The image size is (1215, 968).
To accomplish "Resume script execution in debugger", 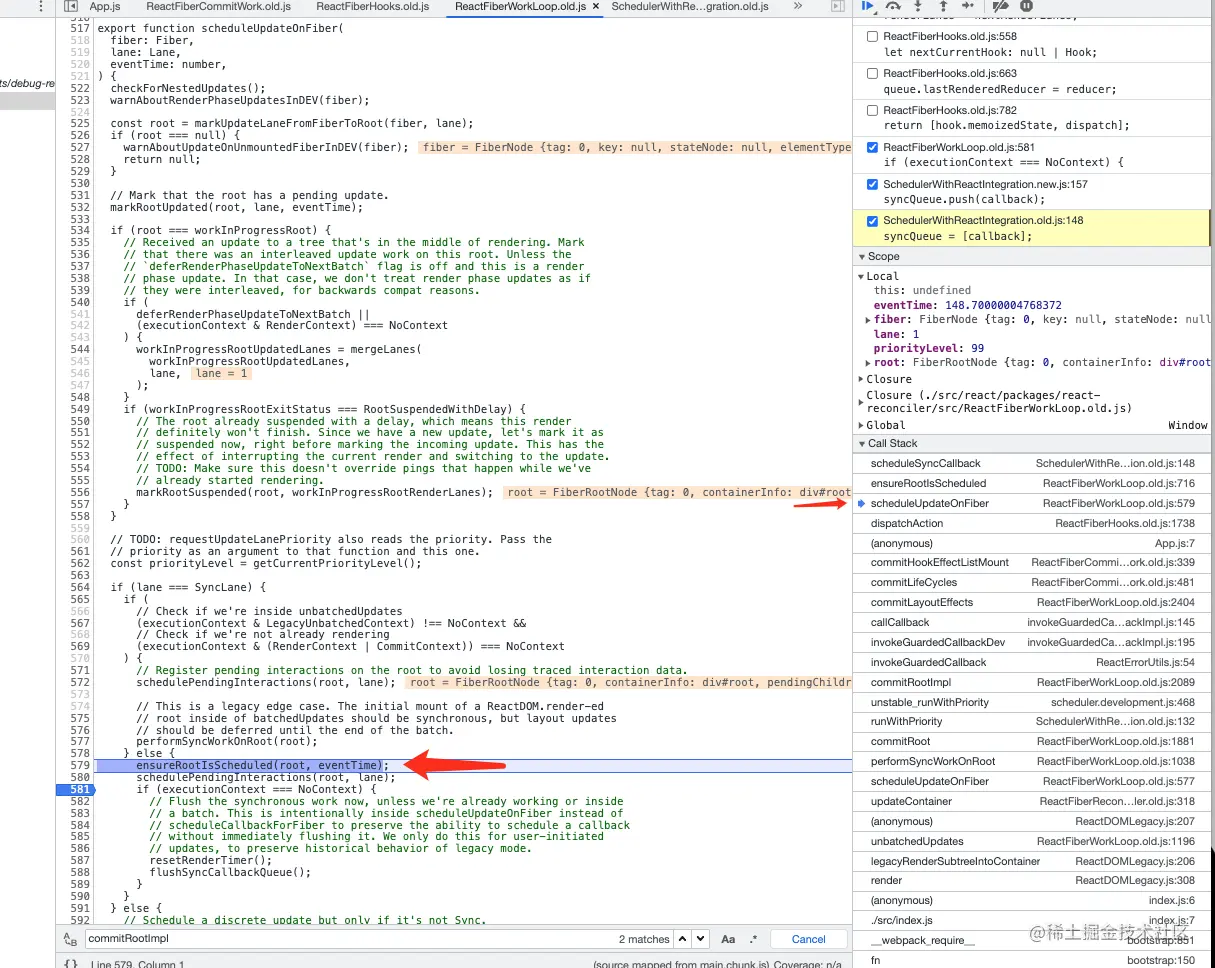I will pyautogui.click(x=868, y=6).
